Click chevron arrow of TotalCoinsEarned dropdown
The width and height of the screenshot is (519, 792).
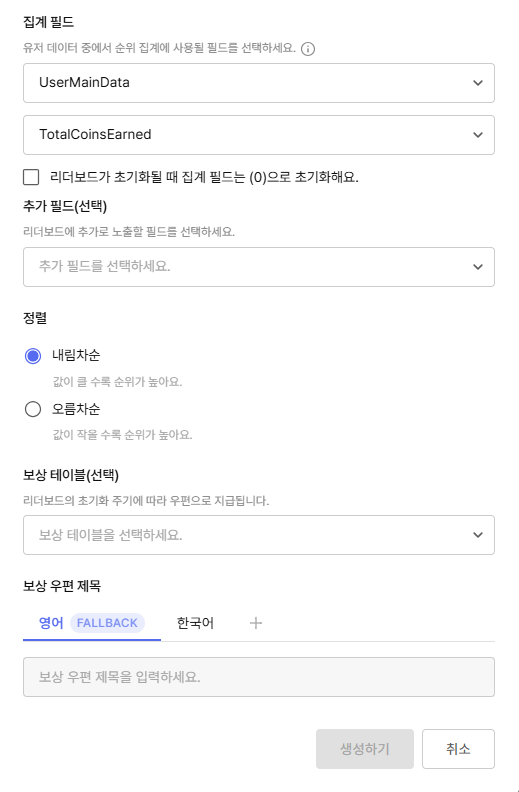(x=478, y=135)
